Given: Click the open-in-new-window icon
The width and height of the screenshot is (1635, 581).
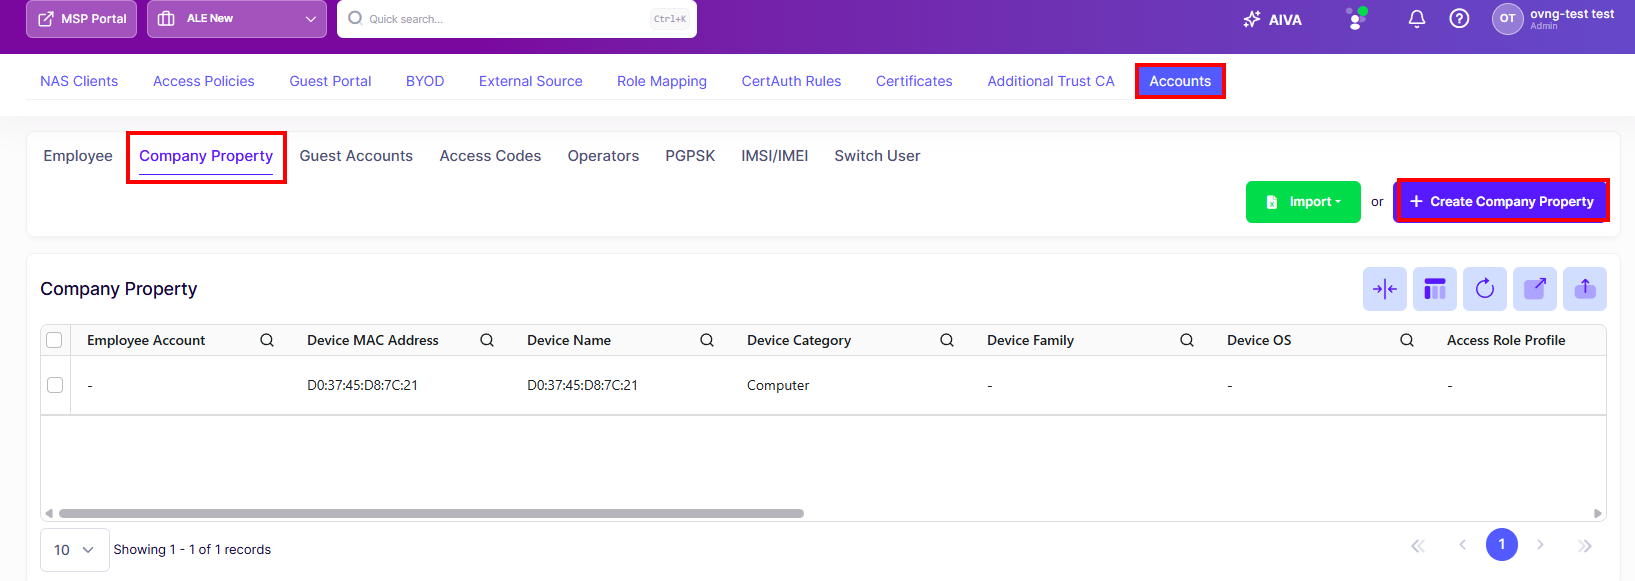Looking at the screenshot, I should (x=1535, y=289).
